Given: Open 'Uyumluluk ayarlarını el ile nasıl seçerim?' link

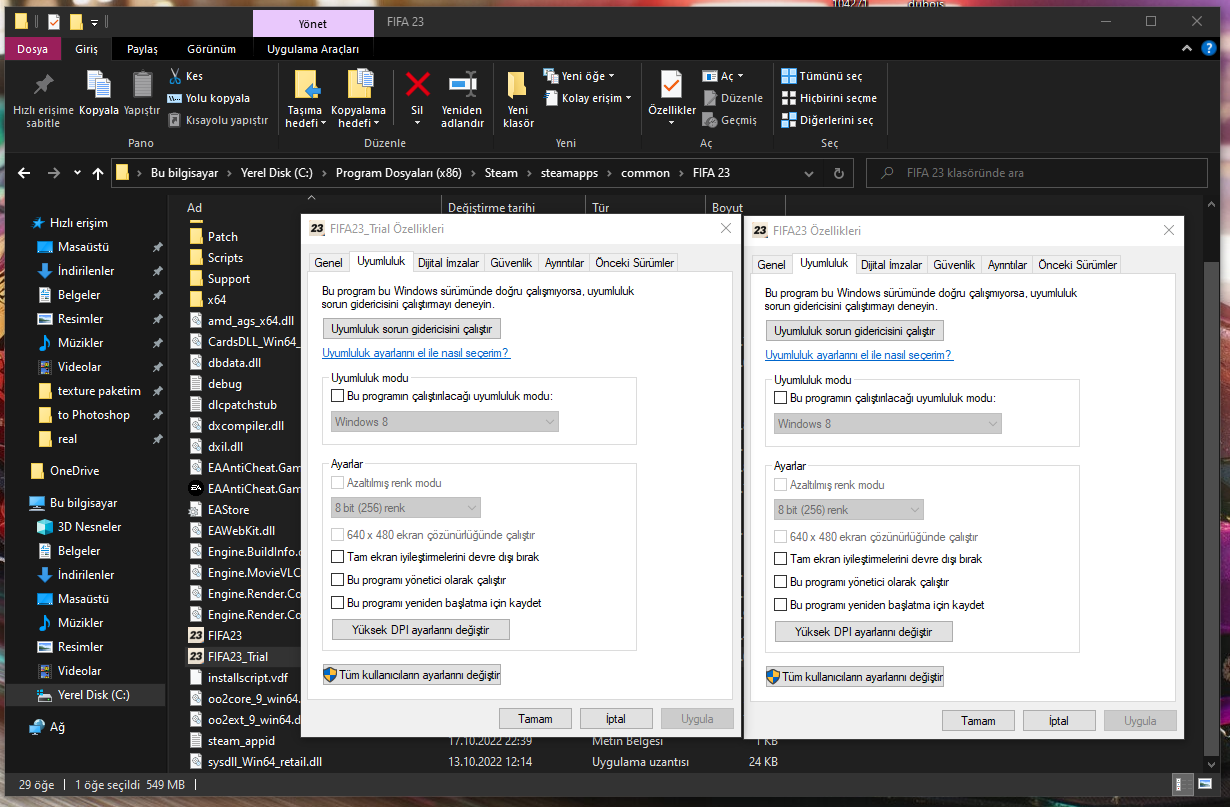Looking at the screenshot, I should coord(416,352).
